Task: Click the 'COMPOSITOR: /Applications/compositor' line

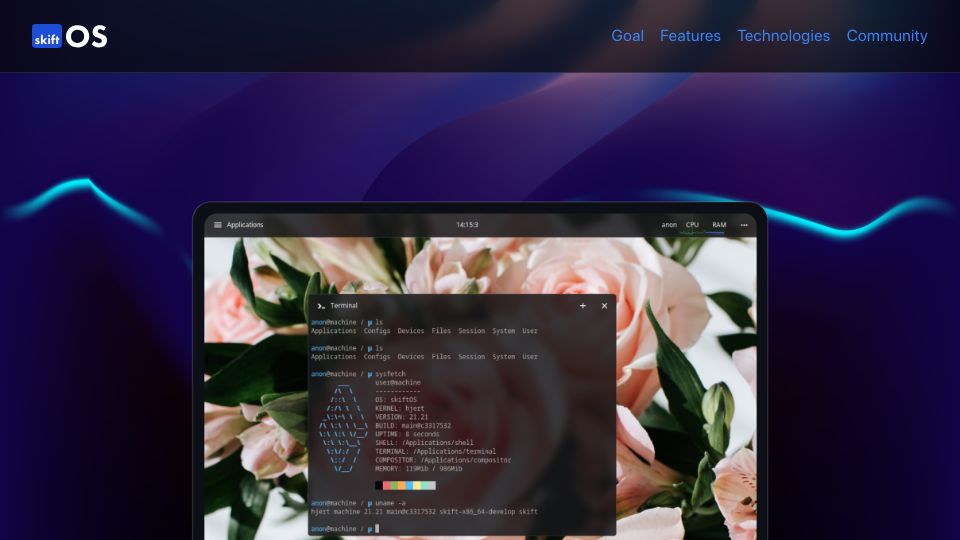Action: (x=443, y=460)
